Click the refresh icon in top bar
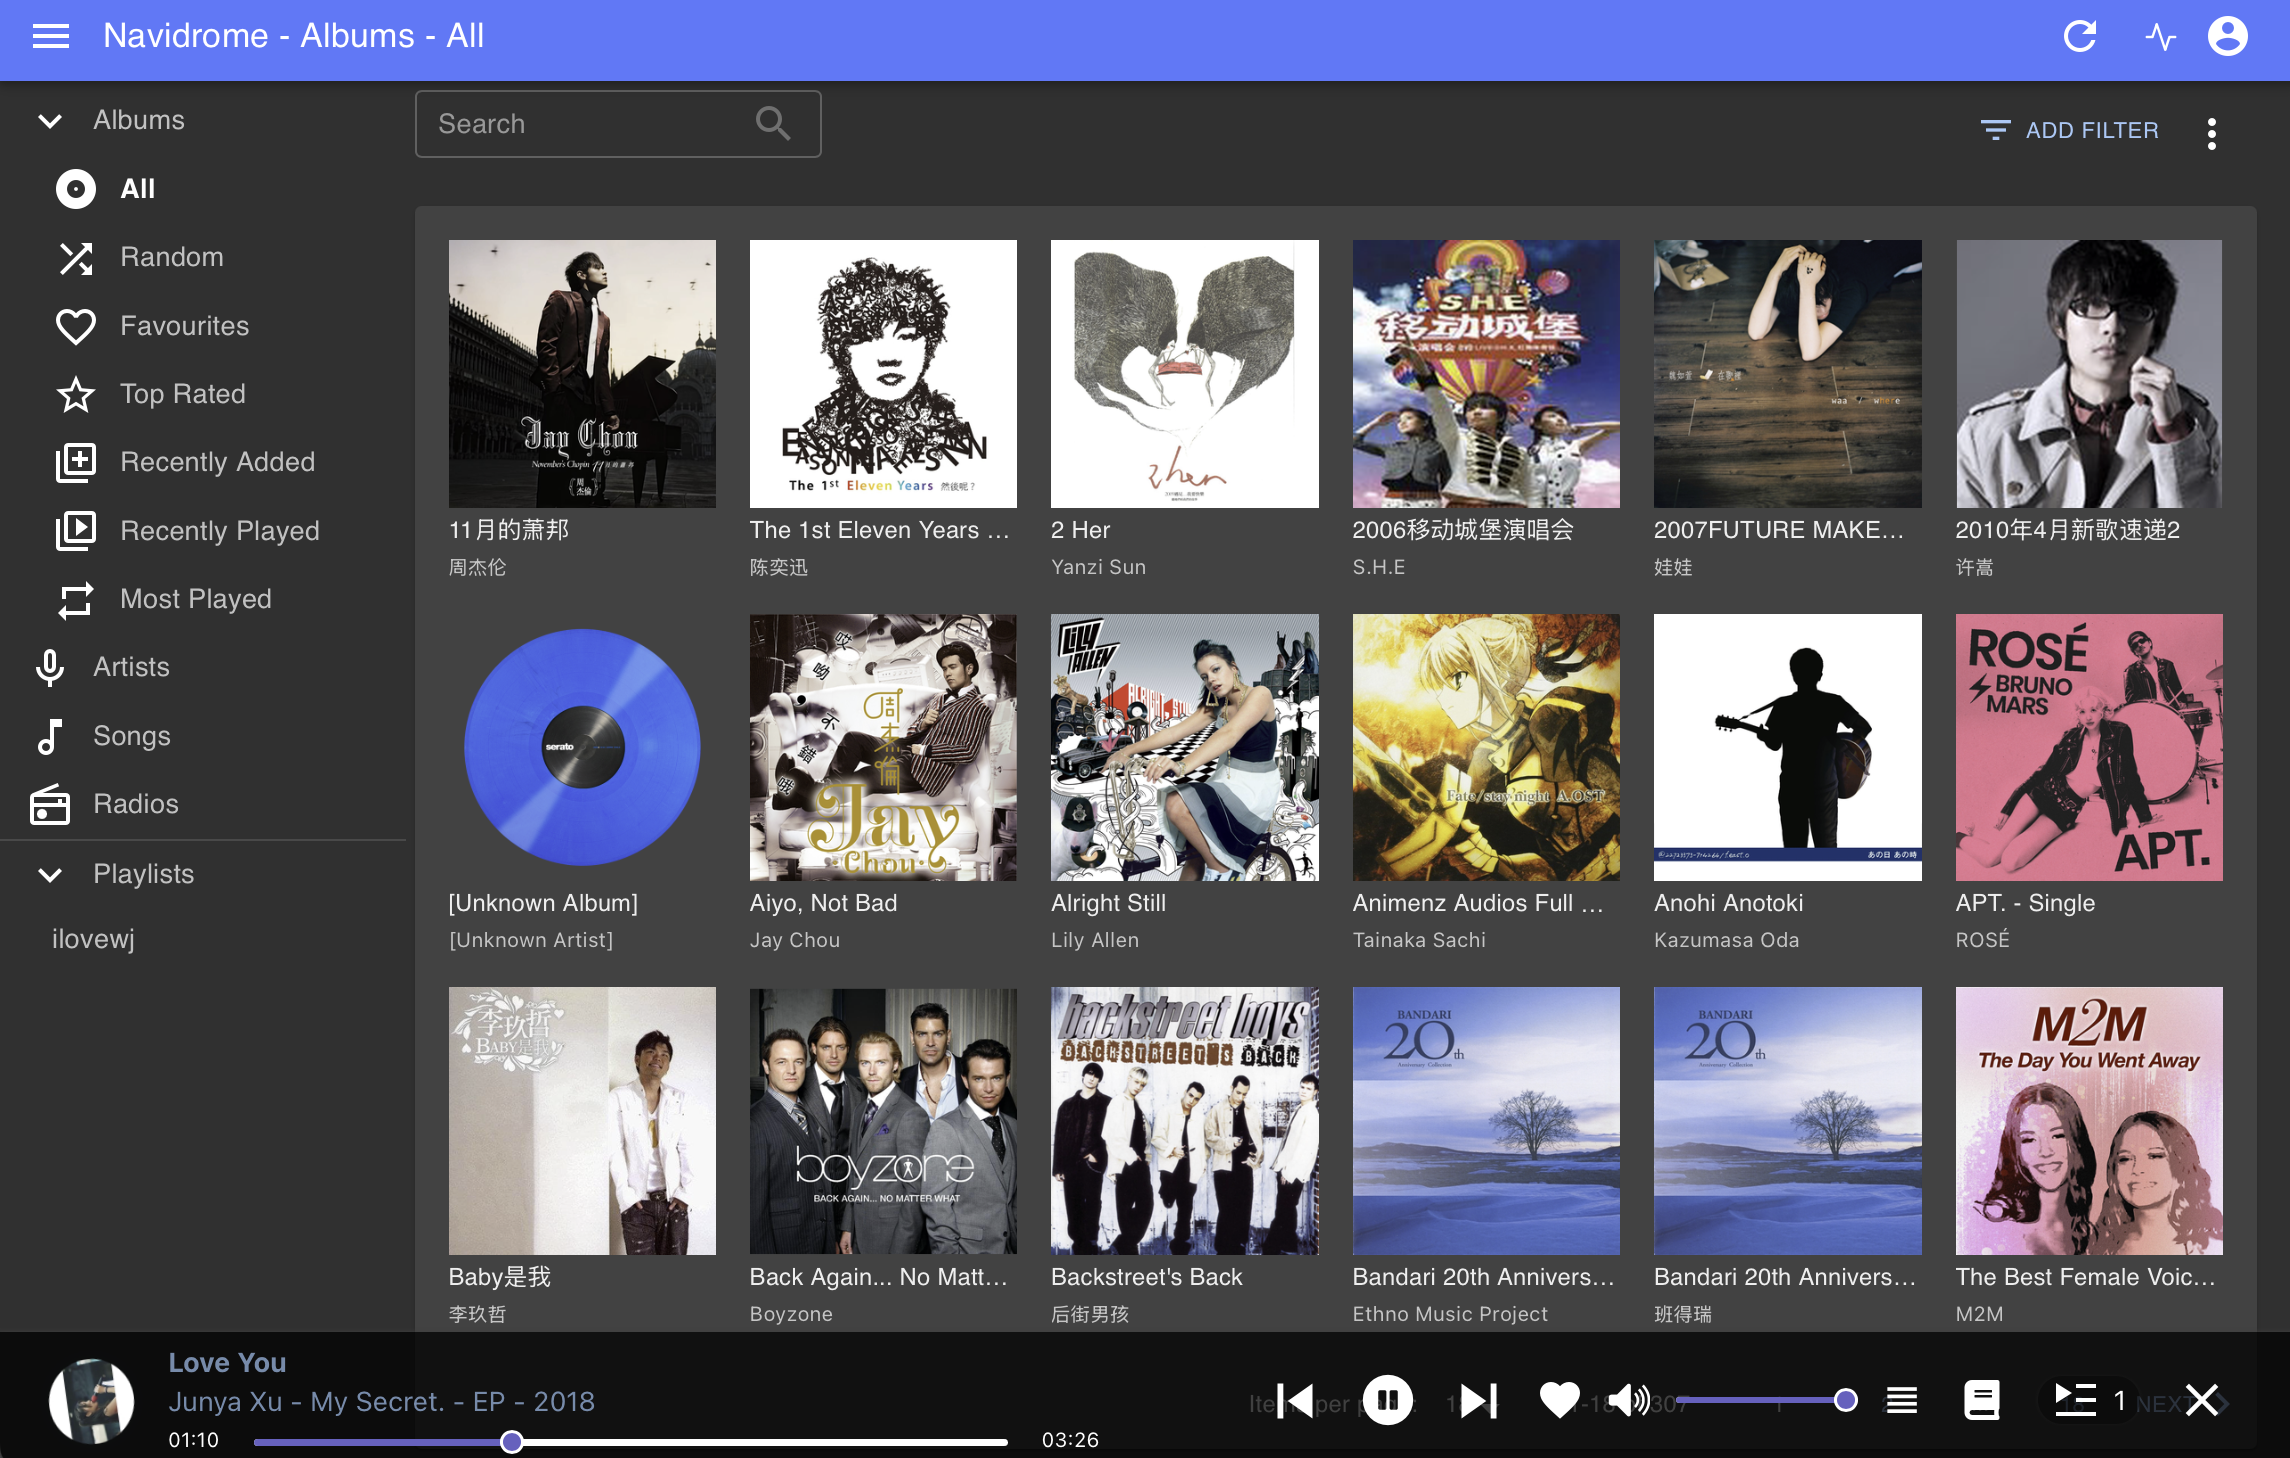The width and height of the screenshot is (2290, 1458). coord(2080,37)
